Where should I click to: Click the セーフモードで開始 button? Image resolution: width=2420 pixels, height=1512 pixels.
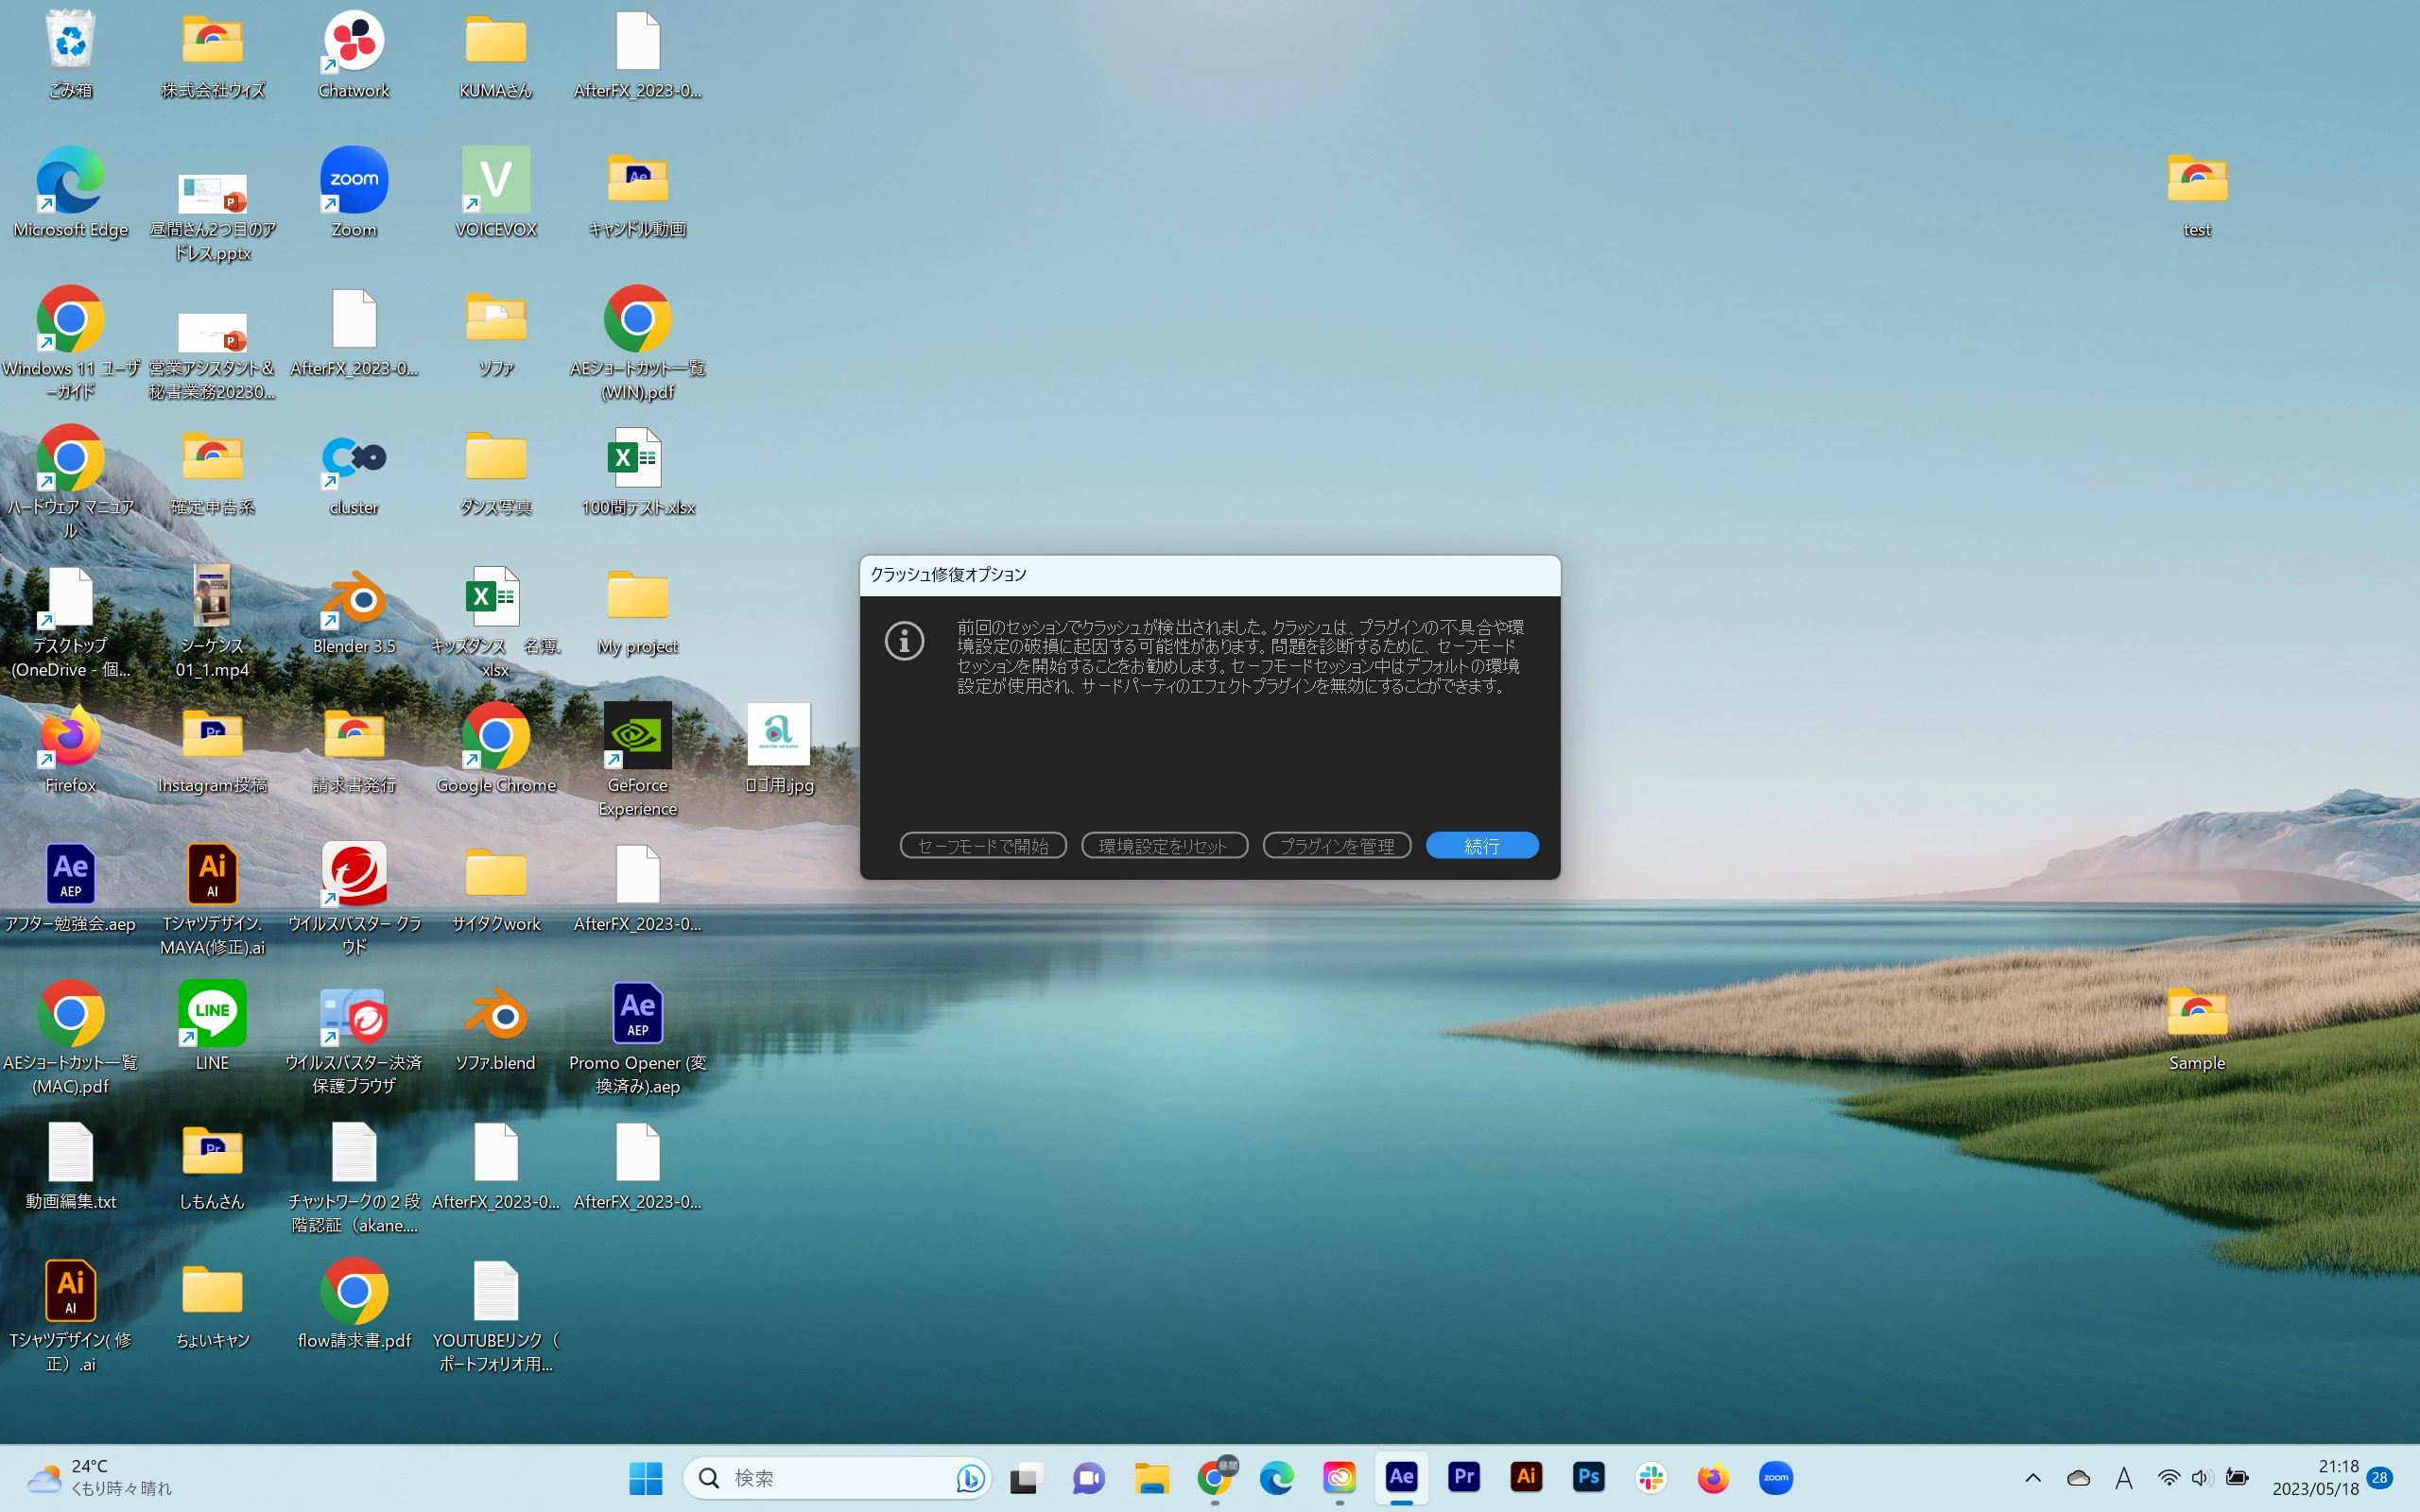982,846
